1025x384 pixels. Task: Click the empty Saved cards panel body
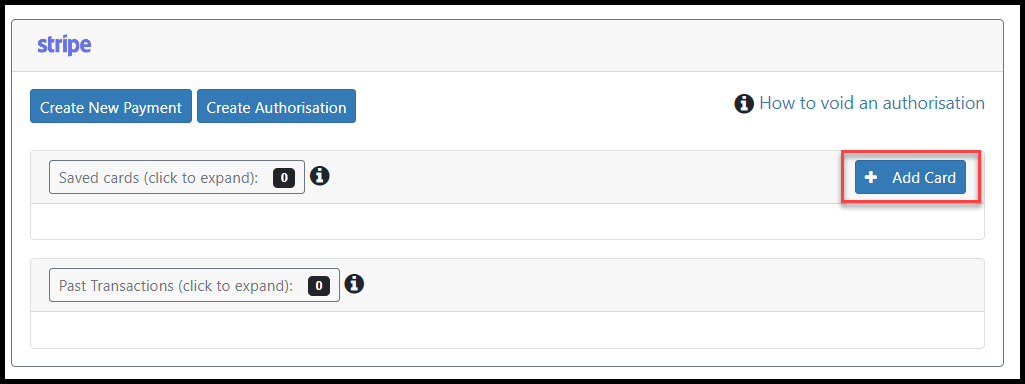click(x=507, y=221)
